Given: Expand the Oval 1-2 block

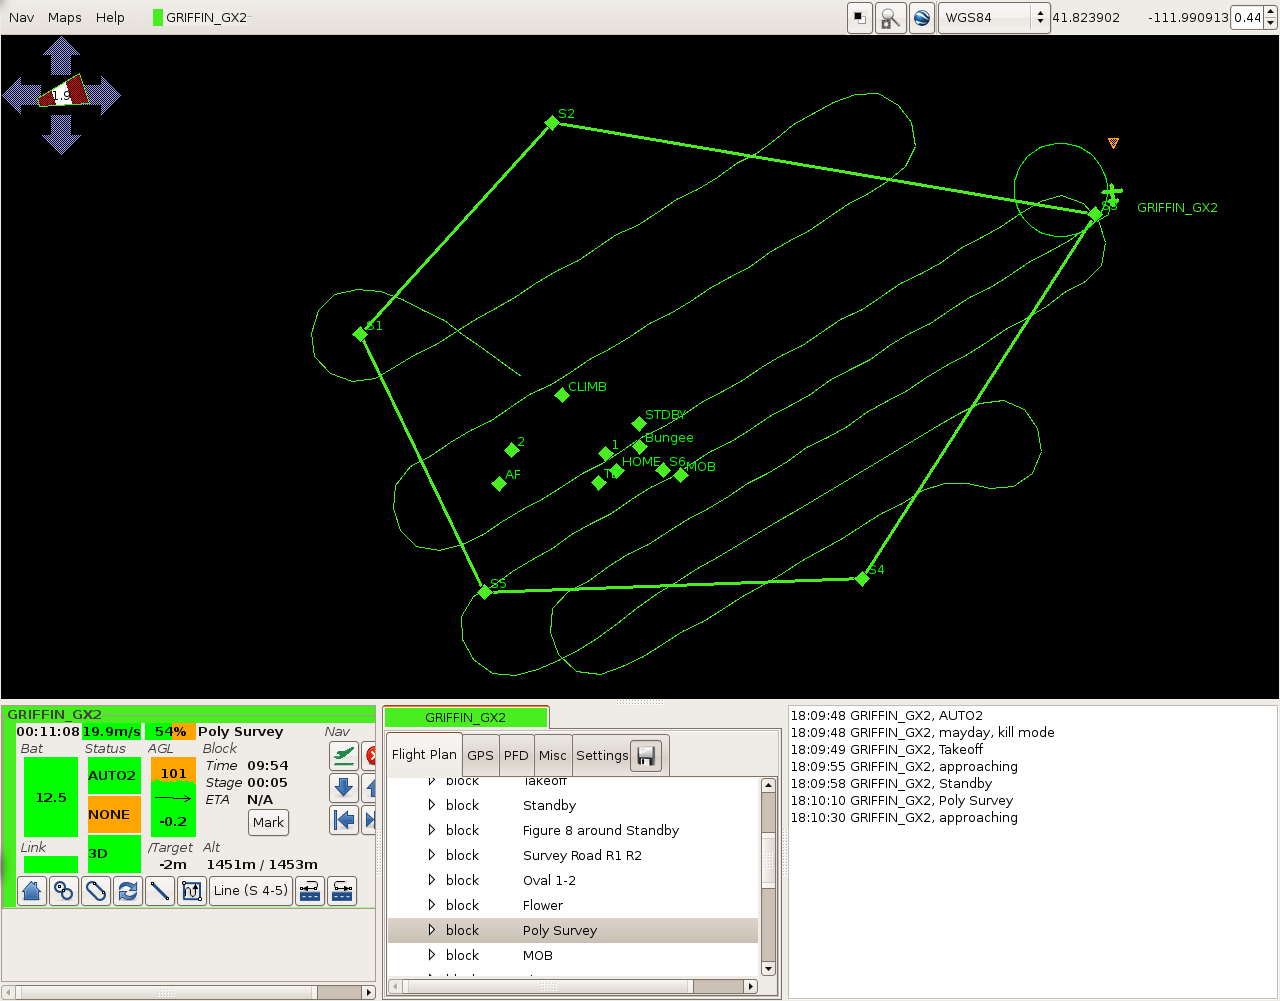Looking at the screenshot, I should click(432, 880).
